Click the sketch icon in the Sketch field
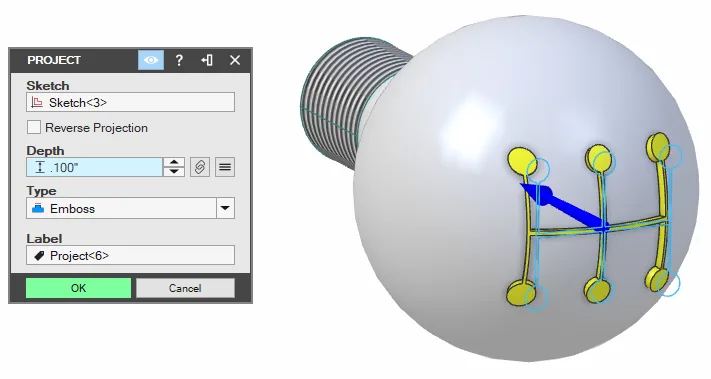This screenshot has width=711, height=379. pyautogui.click(x=37, y=102)
